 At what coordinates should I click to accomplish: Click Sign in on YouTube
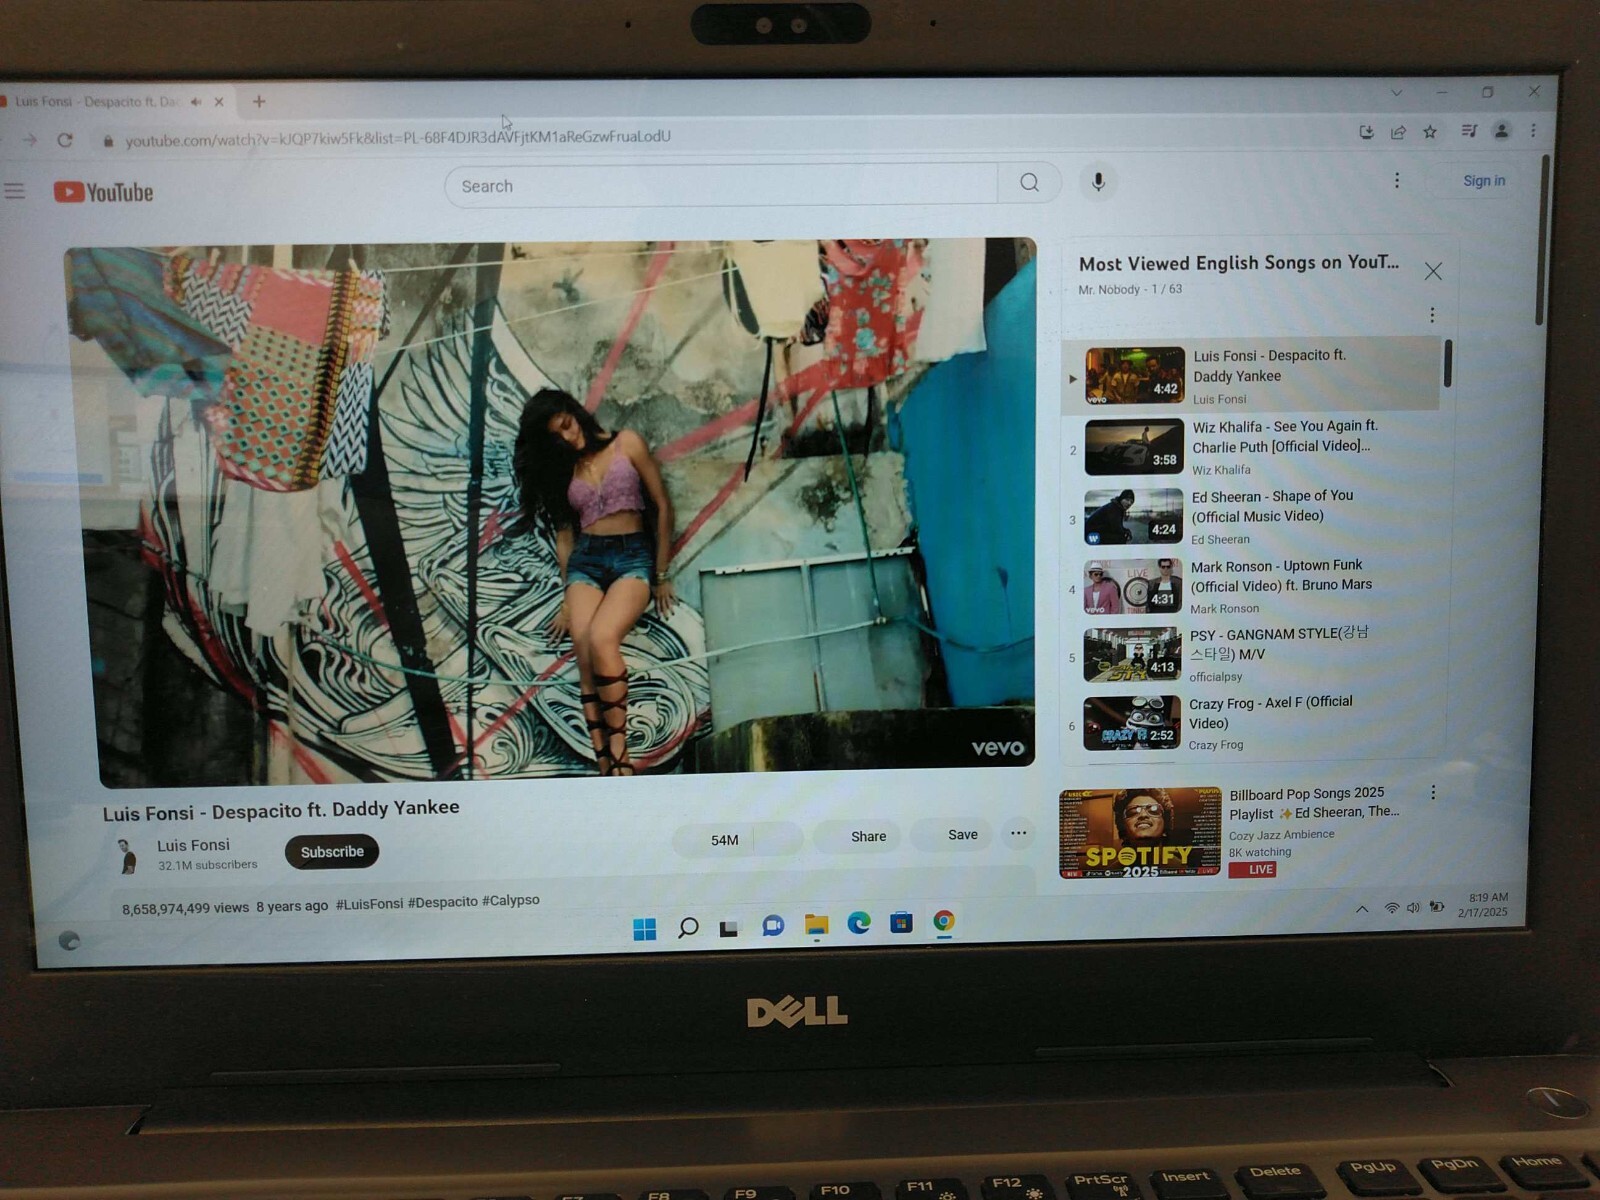pos(1484,180)
